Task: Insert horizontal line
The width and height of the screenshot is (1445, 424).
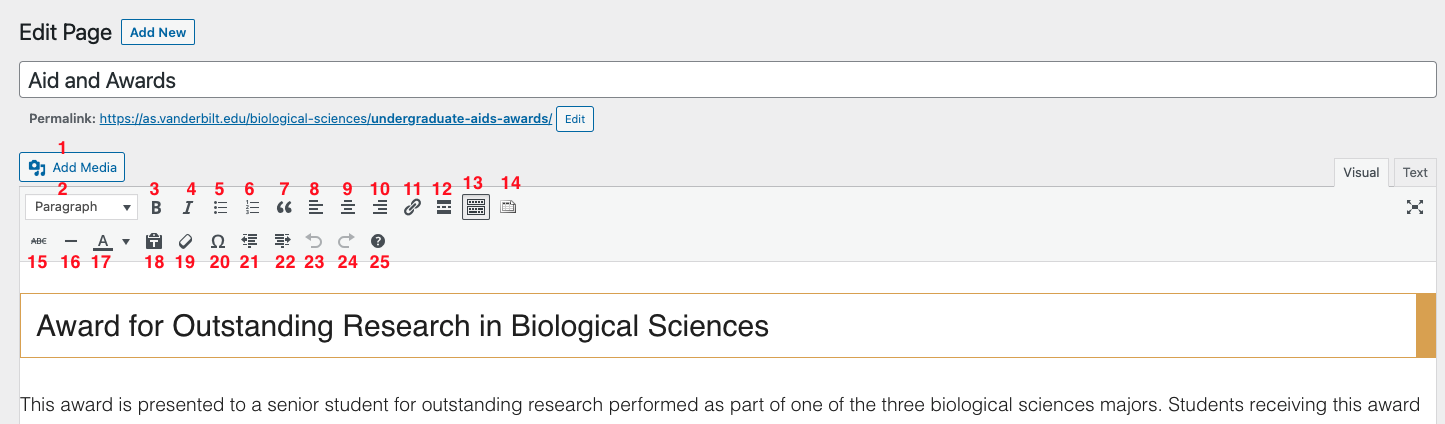Action: (x=70, y=241)
